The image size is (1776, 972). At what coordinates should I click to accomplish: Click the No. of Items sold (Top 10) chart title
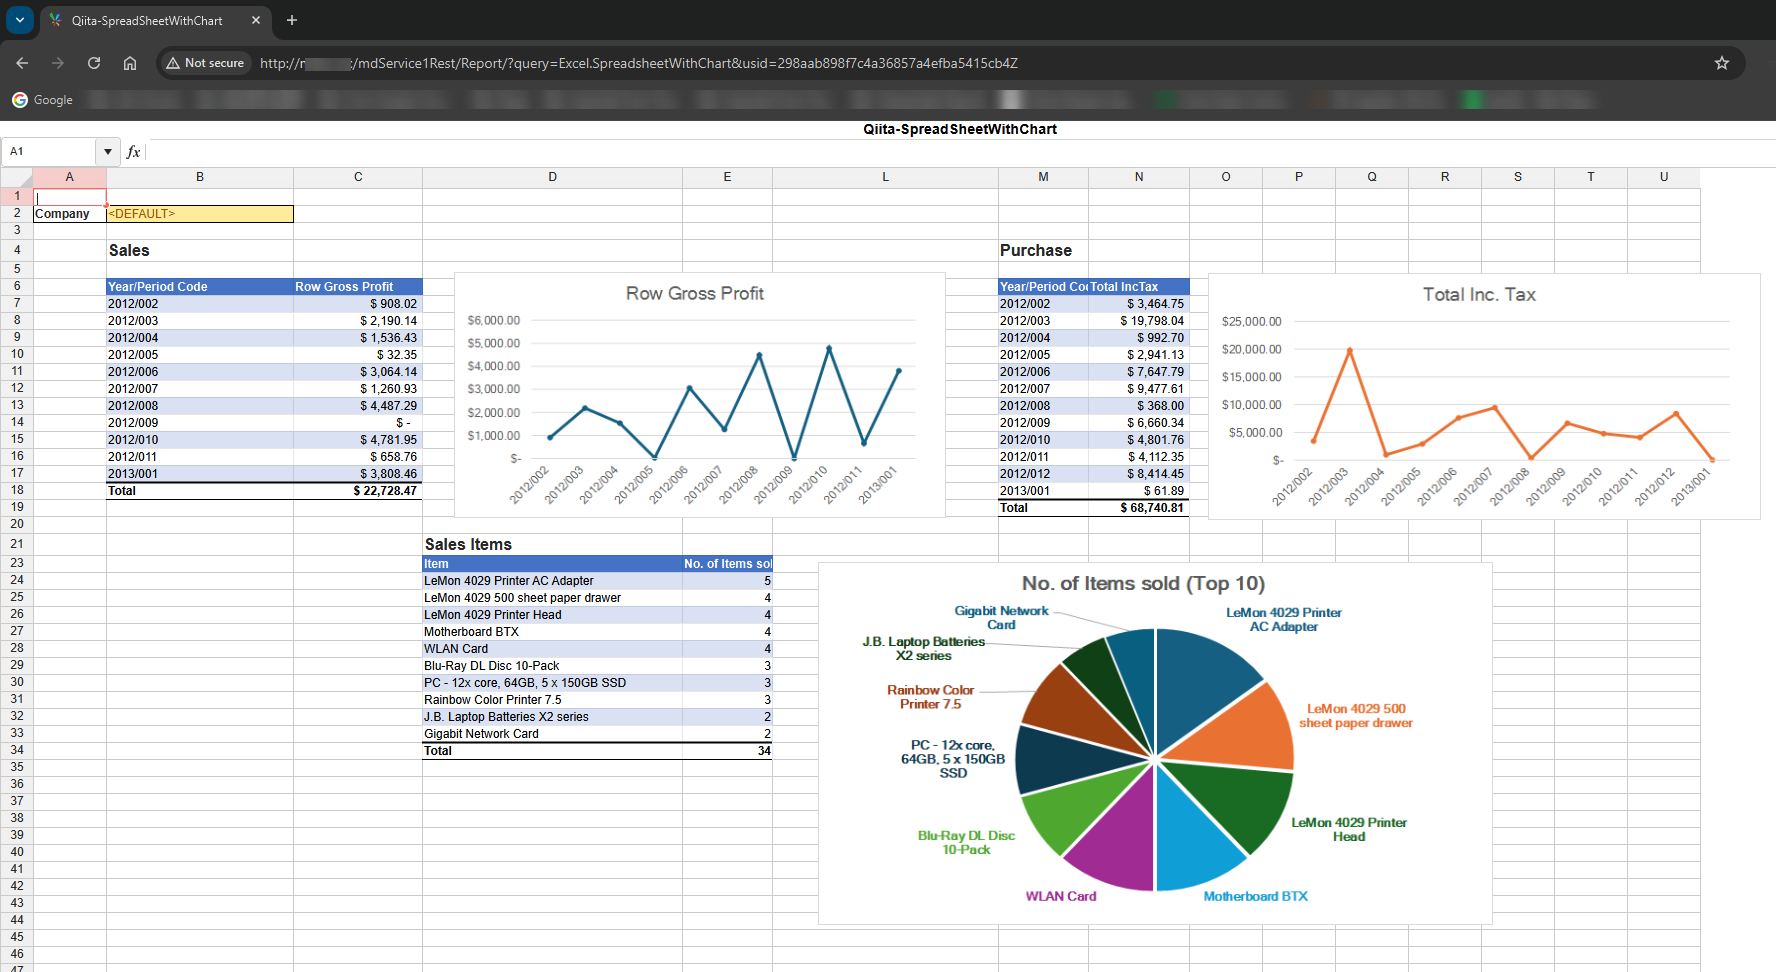1143,584
